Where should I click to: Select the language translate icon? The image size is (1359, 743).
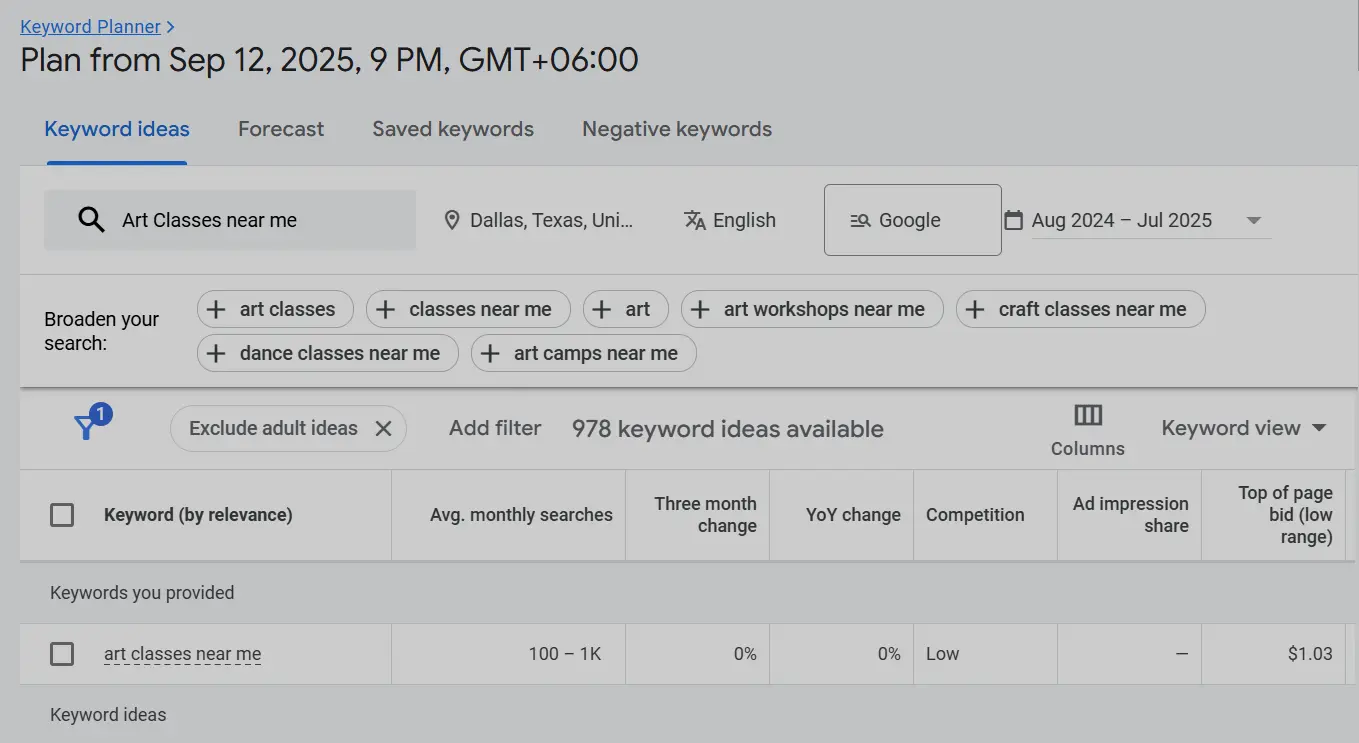[695, 220]
